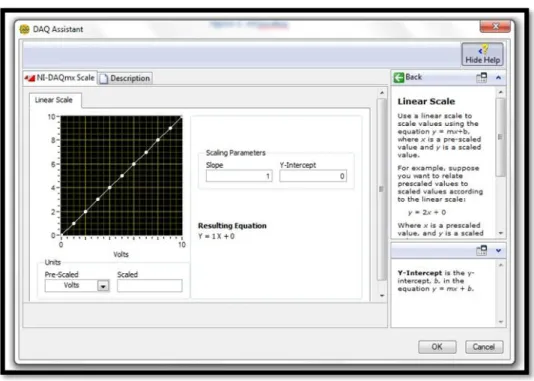Click the y = 2x + 0 example text
534x381 pixels.
coord(427,212)
